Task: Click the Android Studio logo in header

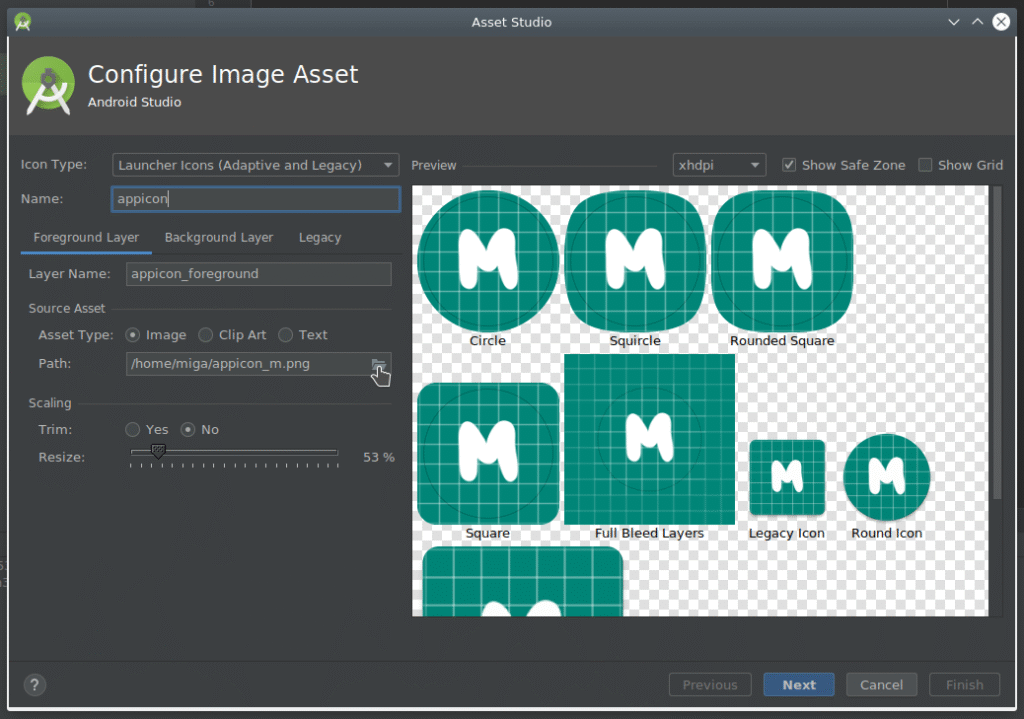Action: pos(48,86)
